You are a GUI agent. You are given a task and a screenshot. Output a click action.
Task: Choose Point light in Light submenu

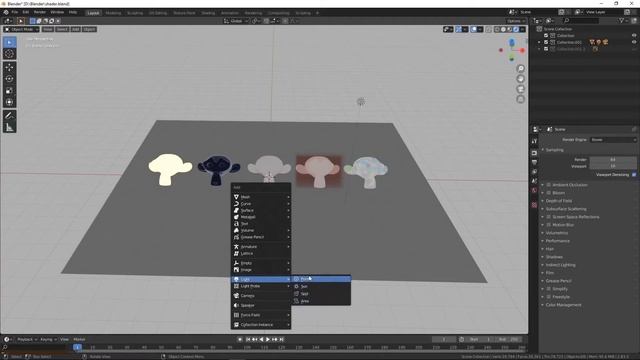click(321, 279)
